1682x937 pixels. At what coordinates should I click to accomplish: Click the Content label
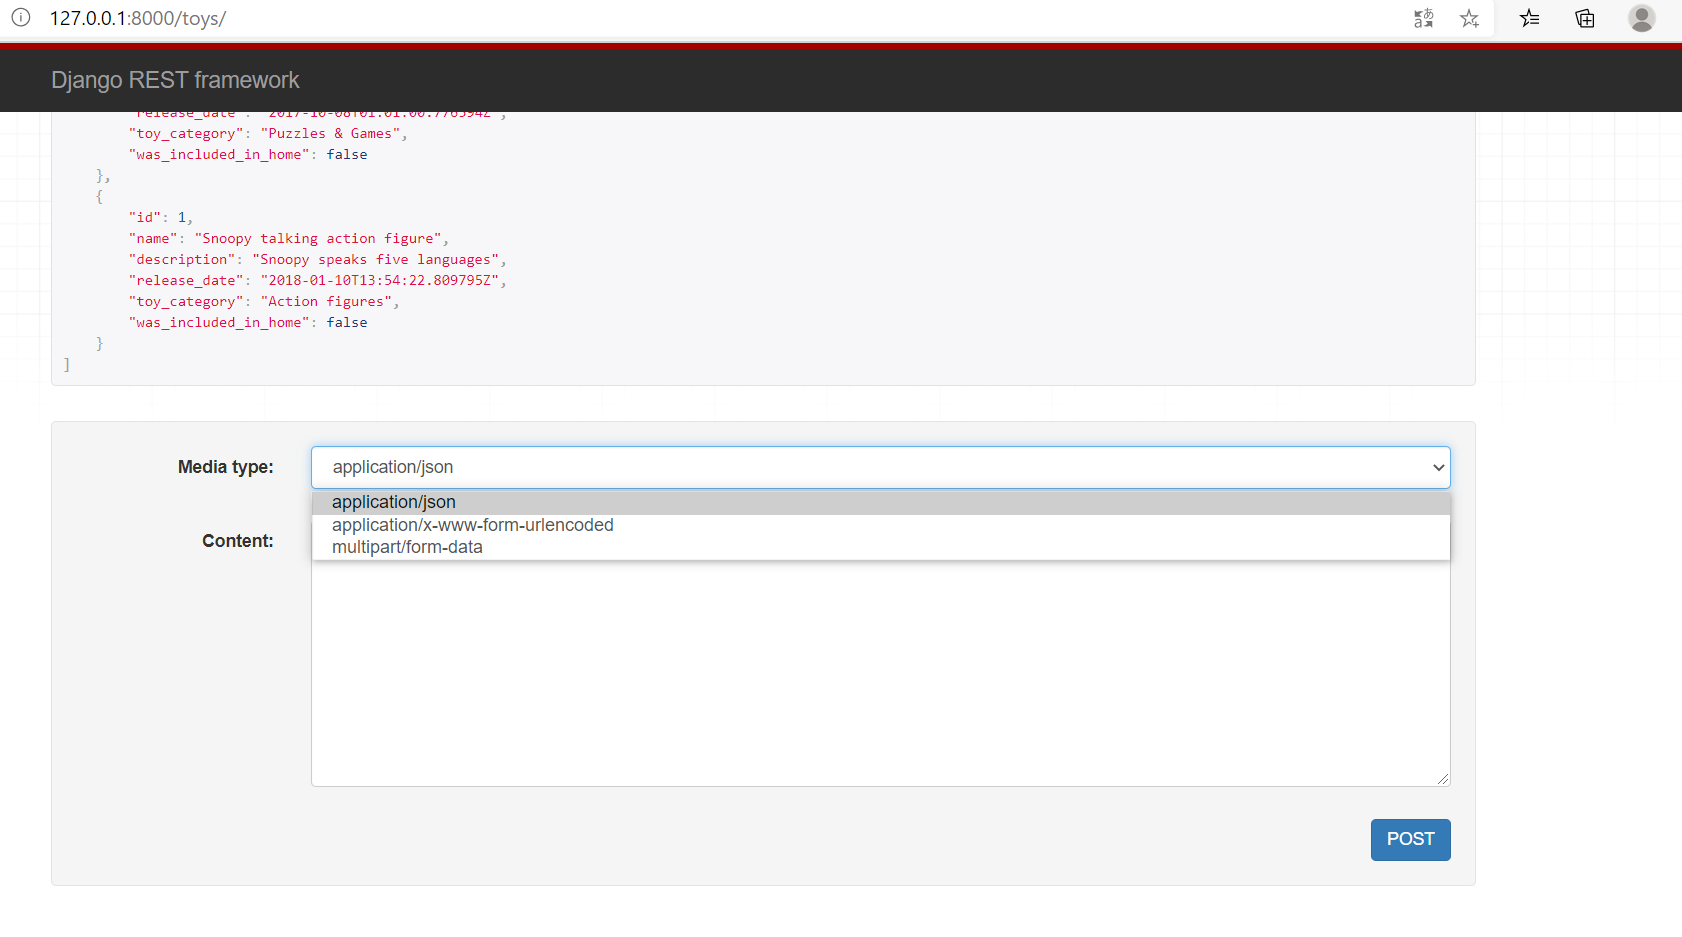click(x=237, y=541)
